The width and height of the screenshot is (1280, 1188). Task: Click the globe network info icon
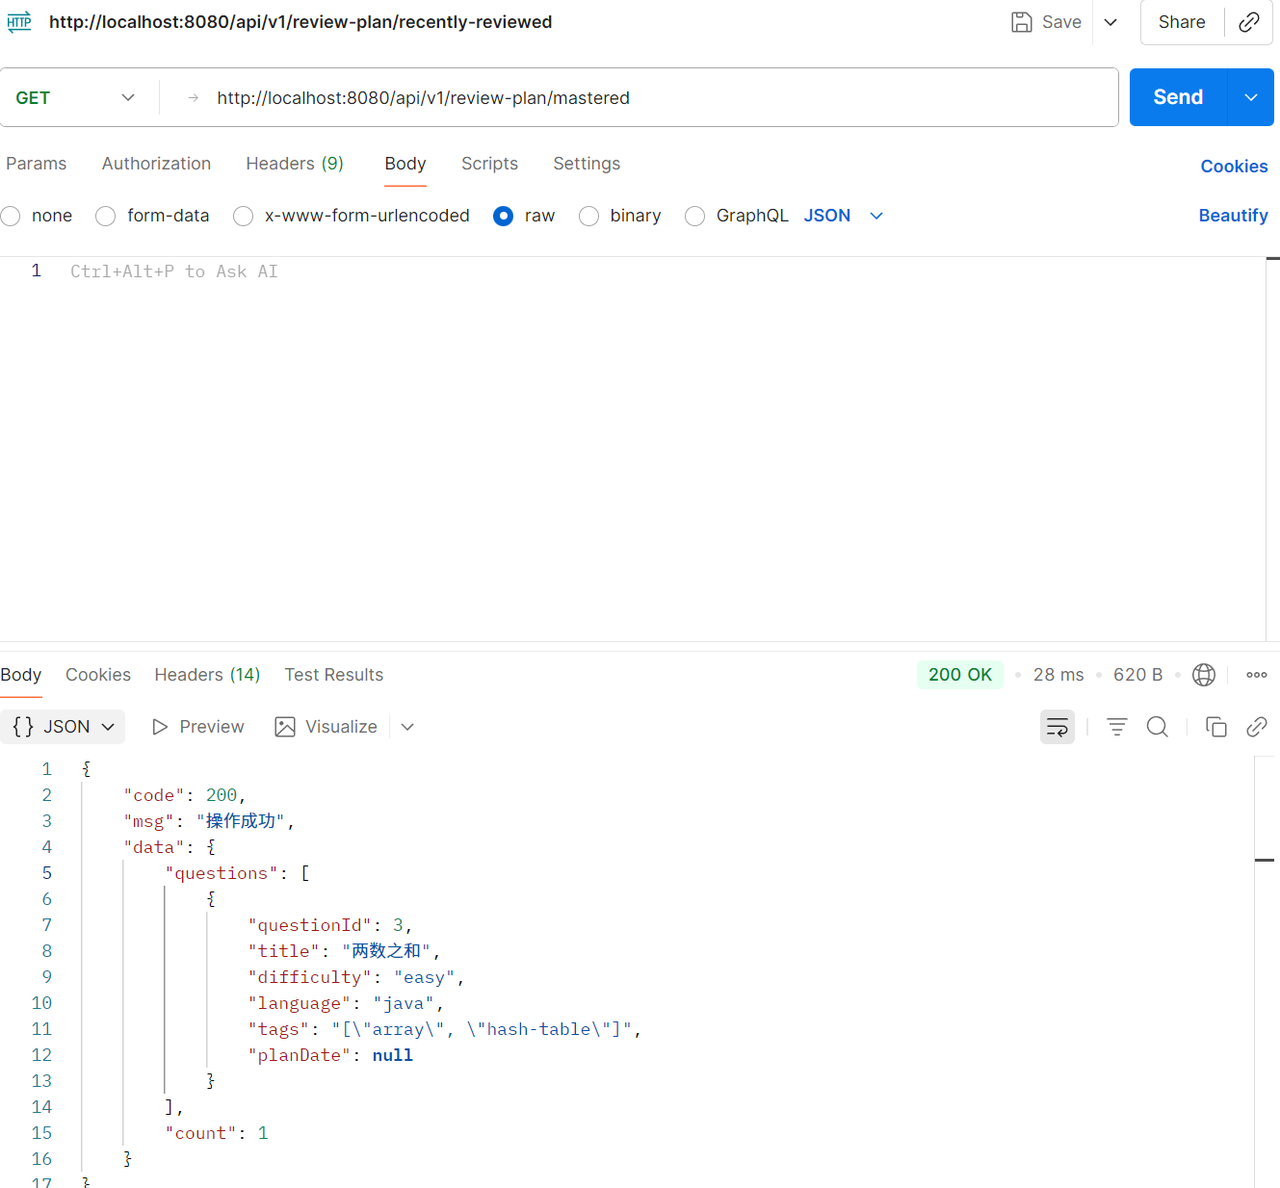coord(1204,675)
